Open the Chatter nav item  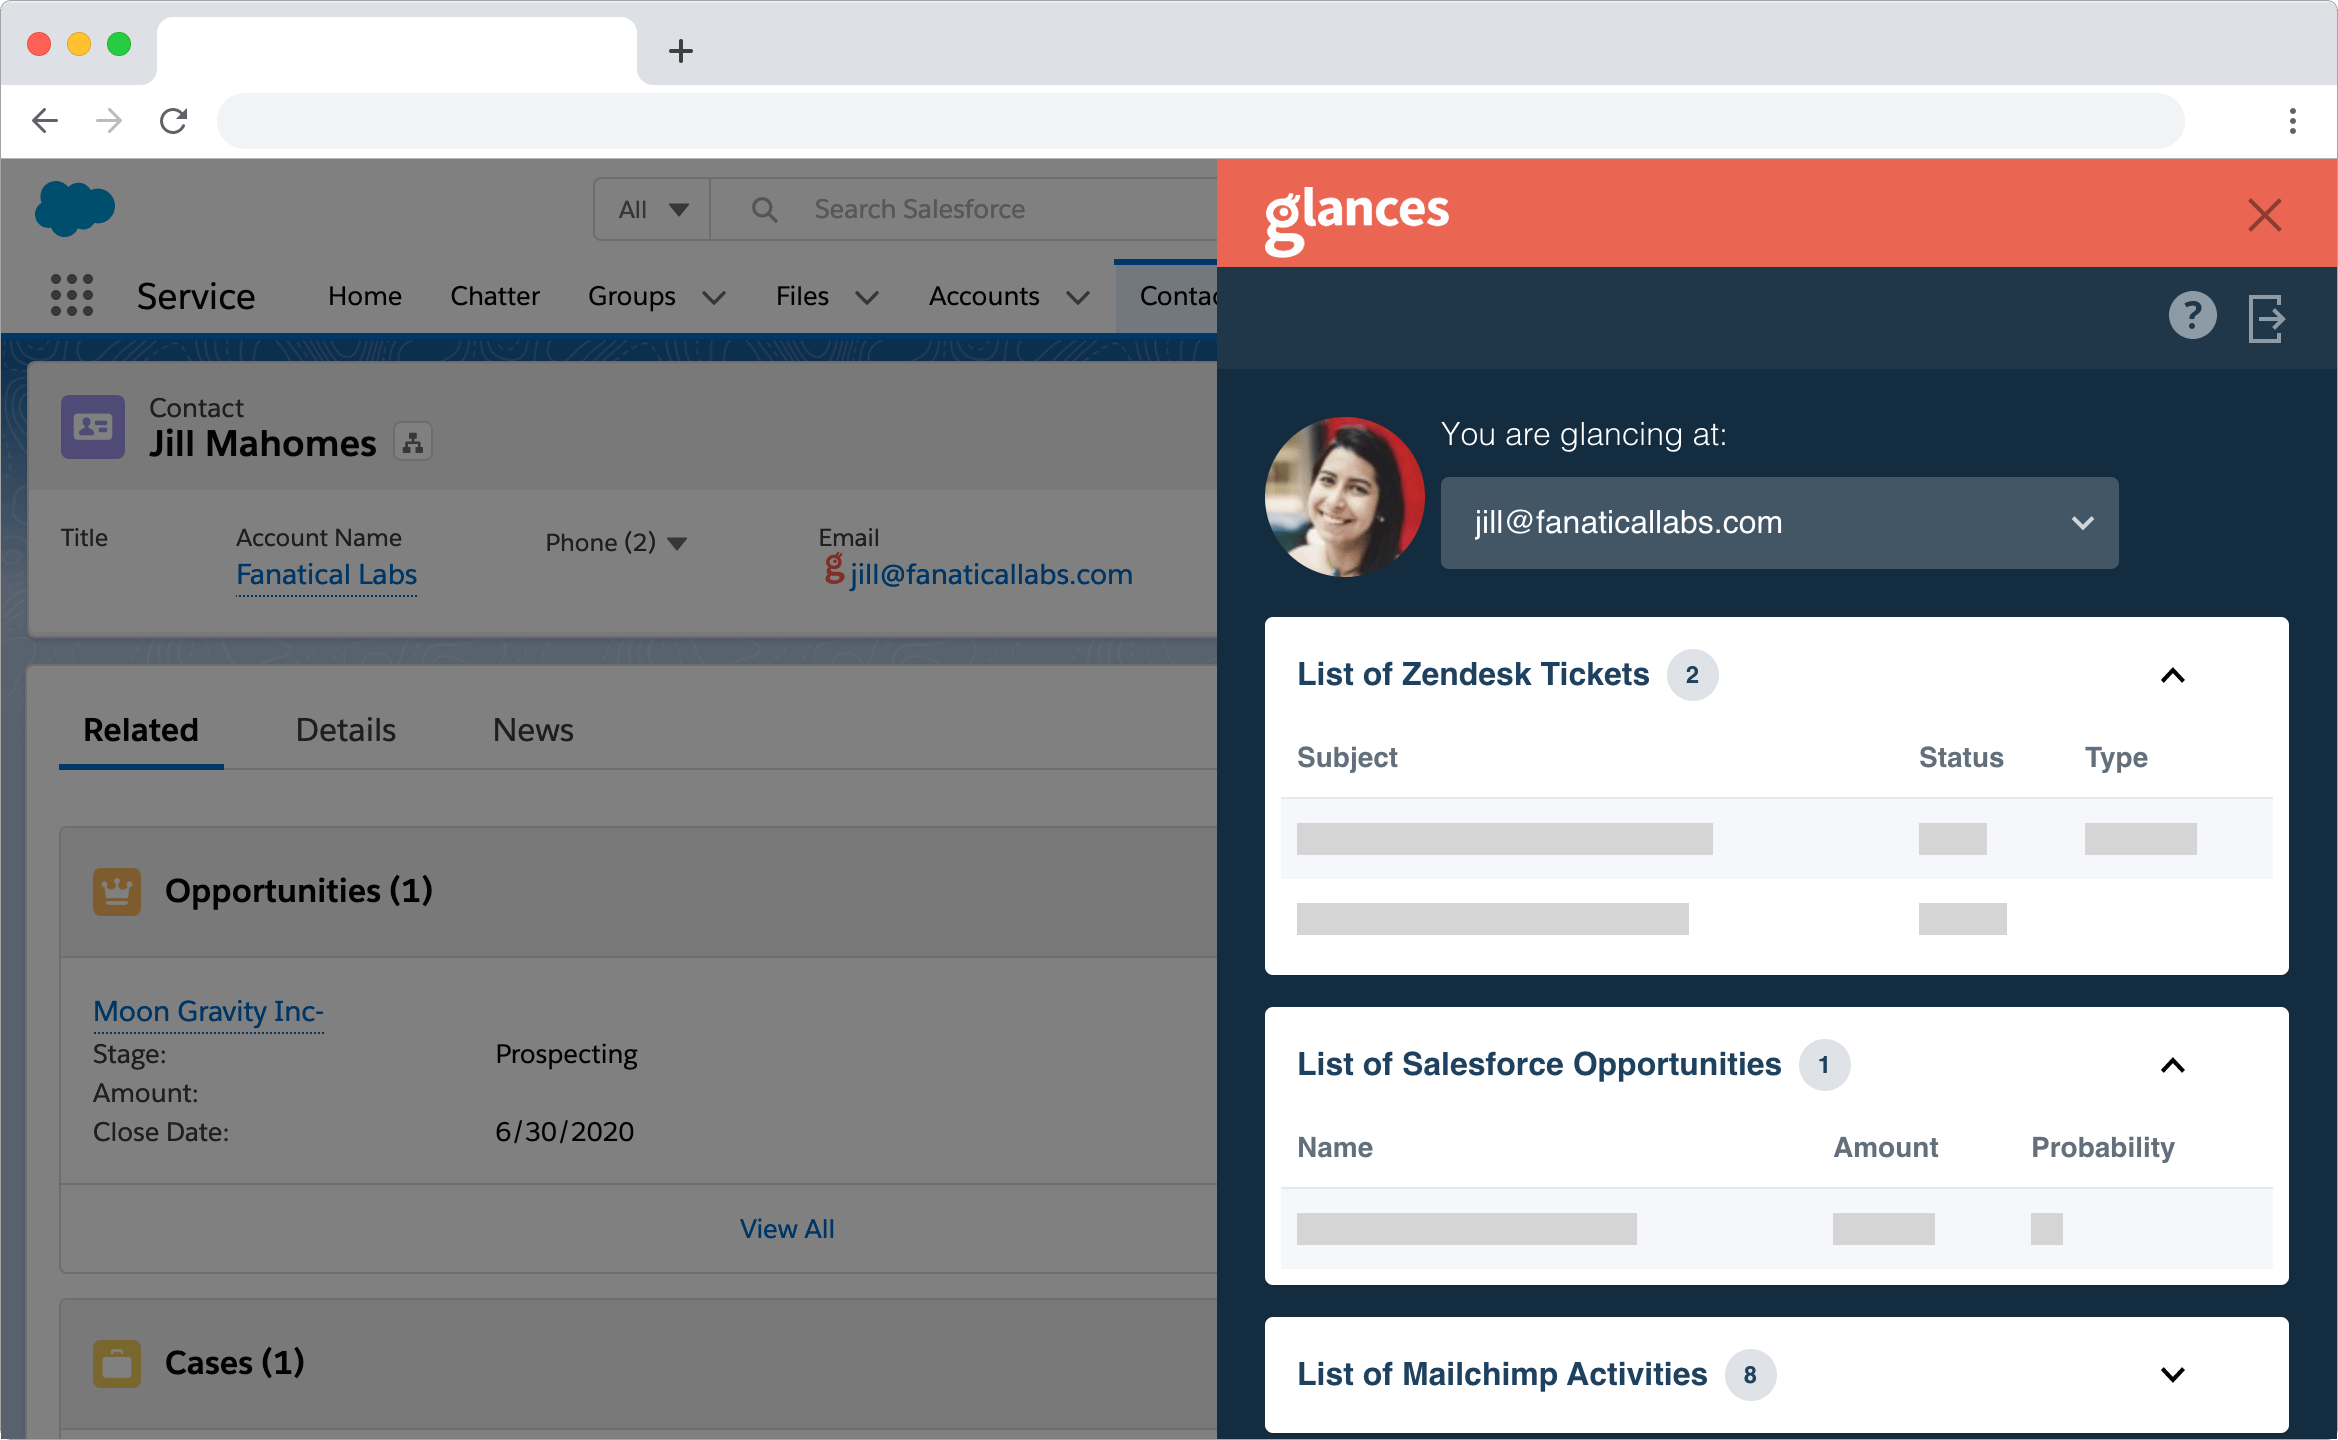coord(495,296)
